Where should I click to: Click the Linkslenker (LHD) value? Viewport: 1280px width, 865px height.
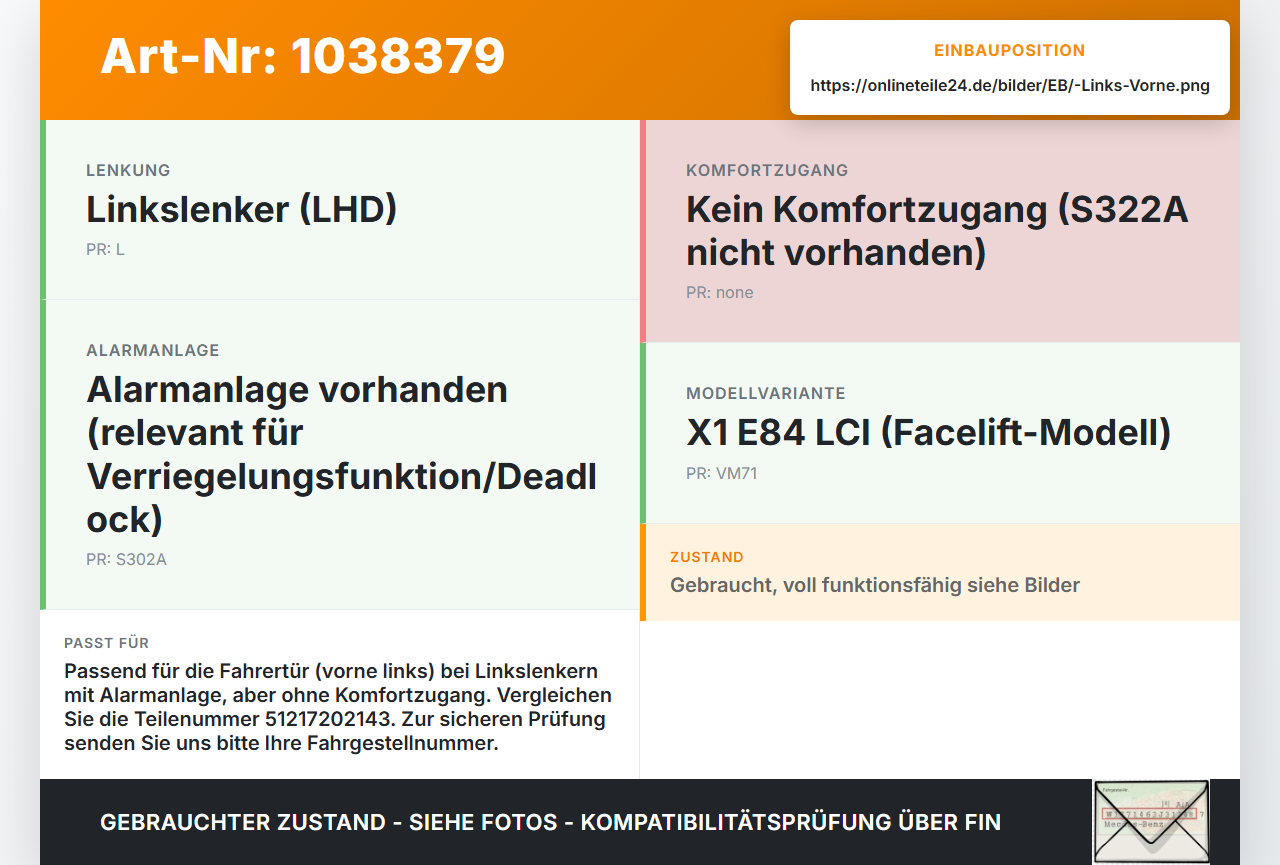tap(242, 210)
